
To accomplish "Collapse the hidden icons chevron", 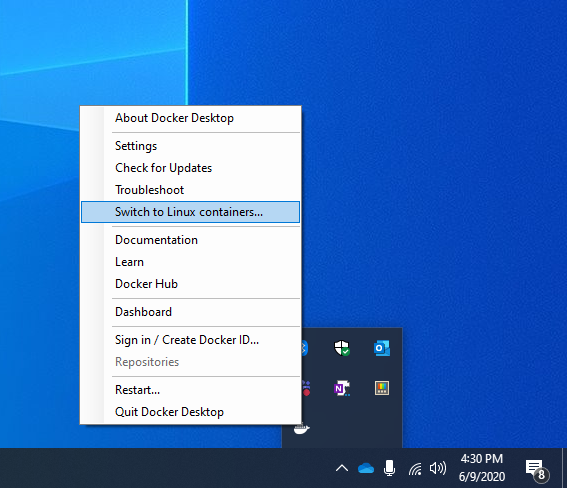I will coord(342,468).
